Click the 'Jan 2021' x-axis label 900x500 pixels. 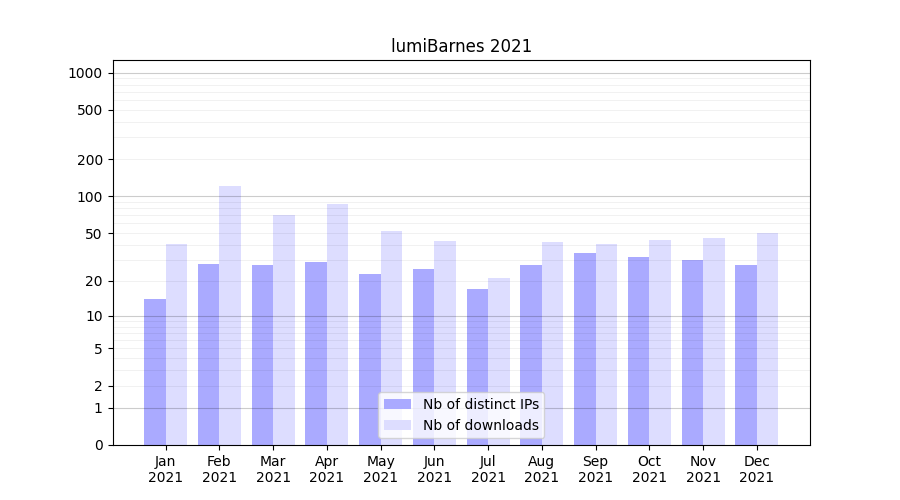[166, 469]
